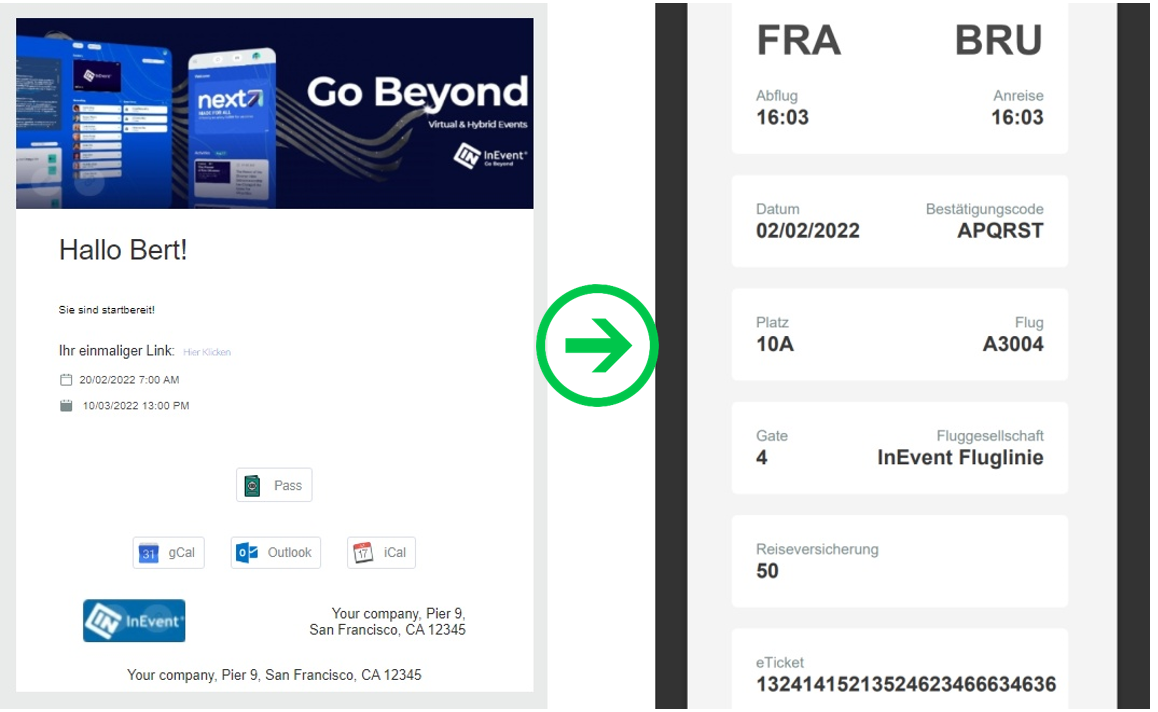Click the end date calendar icon

coord(66,405)
